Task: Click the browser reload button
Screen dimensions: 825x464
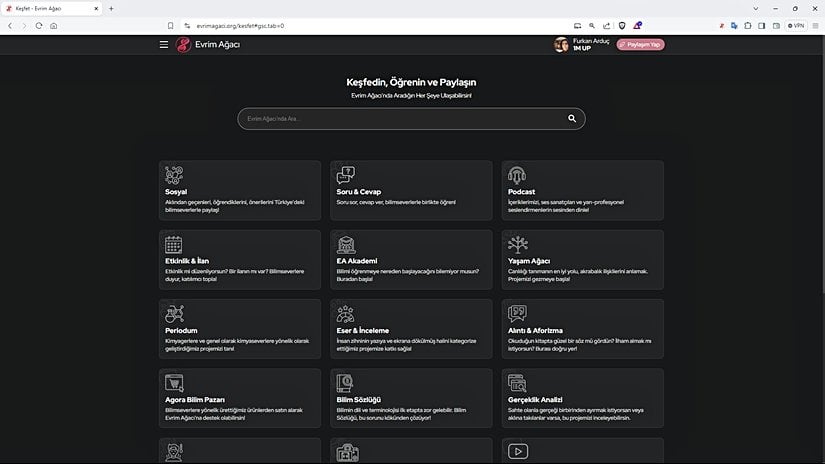Action: 39,25
